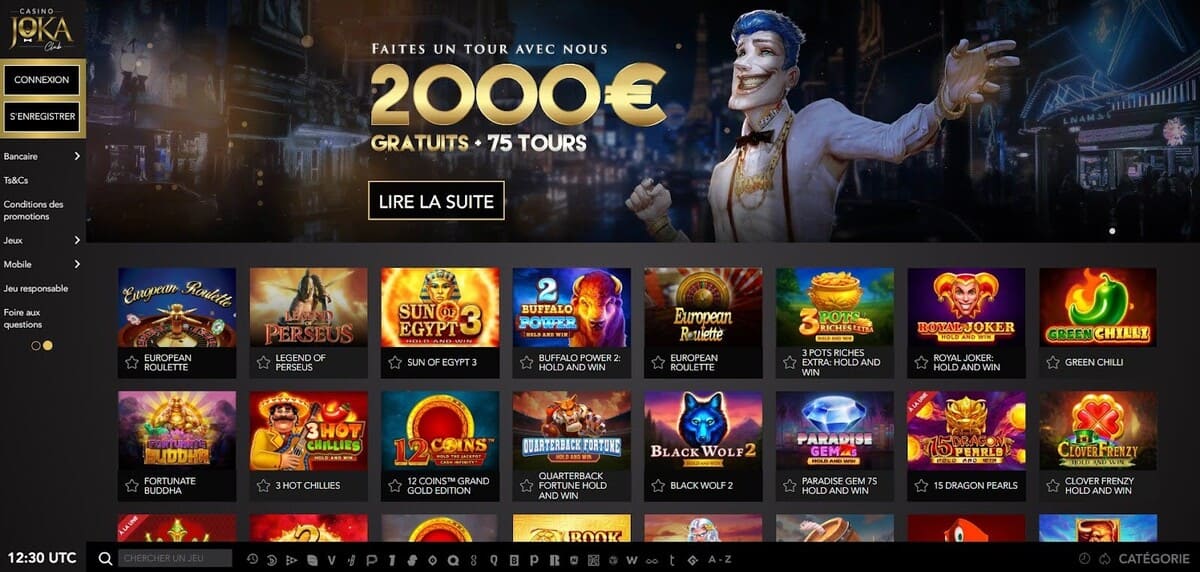Open the Ts&Cs page
The height and width of the screenshot is (572, 1200).
coord(16,180)
